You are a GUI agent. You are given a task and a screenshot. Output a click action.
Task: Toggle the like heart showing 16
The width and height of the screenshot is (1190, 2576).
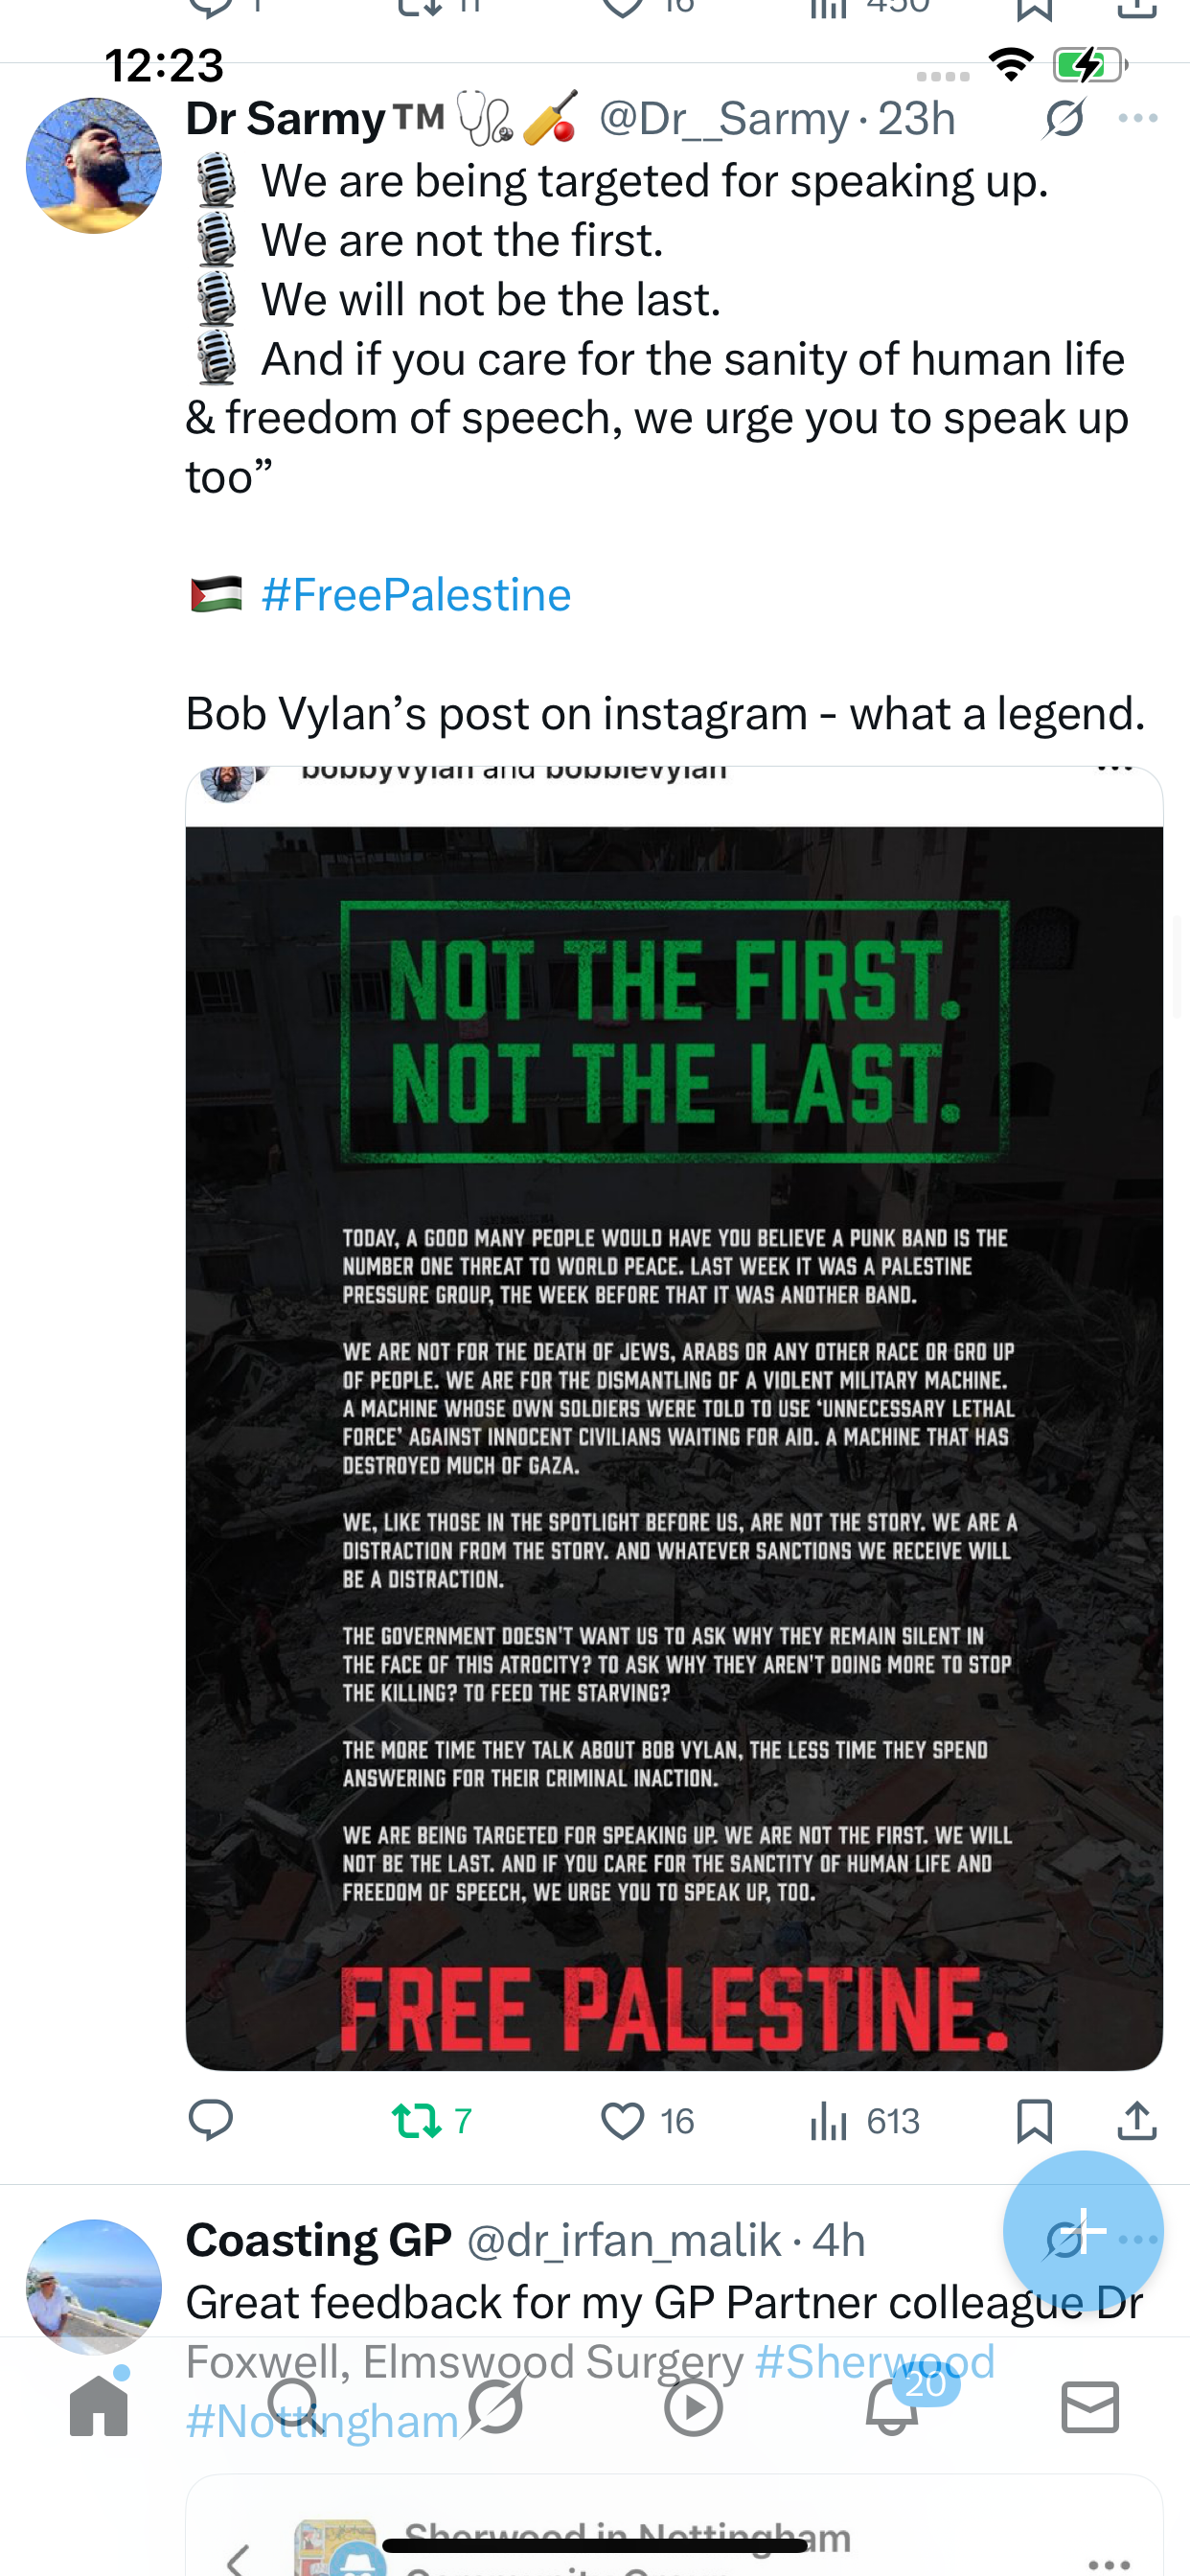(x=647, y=2121)
